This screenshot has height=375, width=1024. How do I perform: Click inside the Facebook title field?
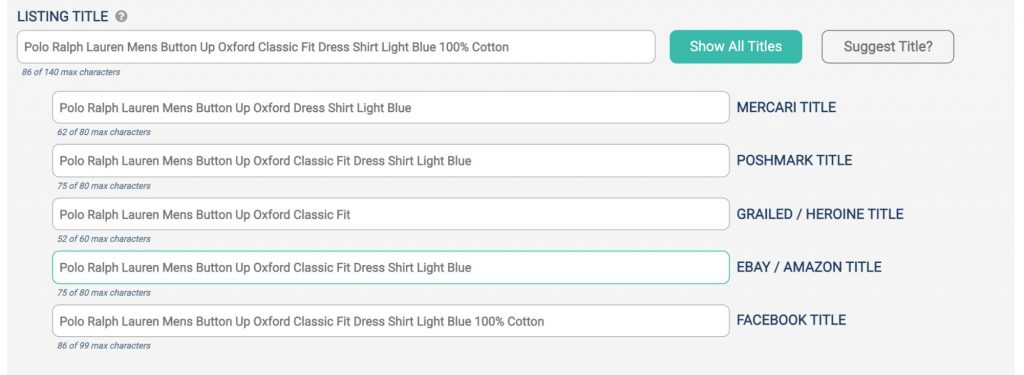tap(391, 321)
